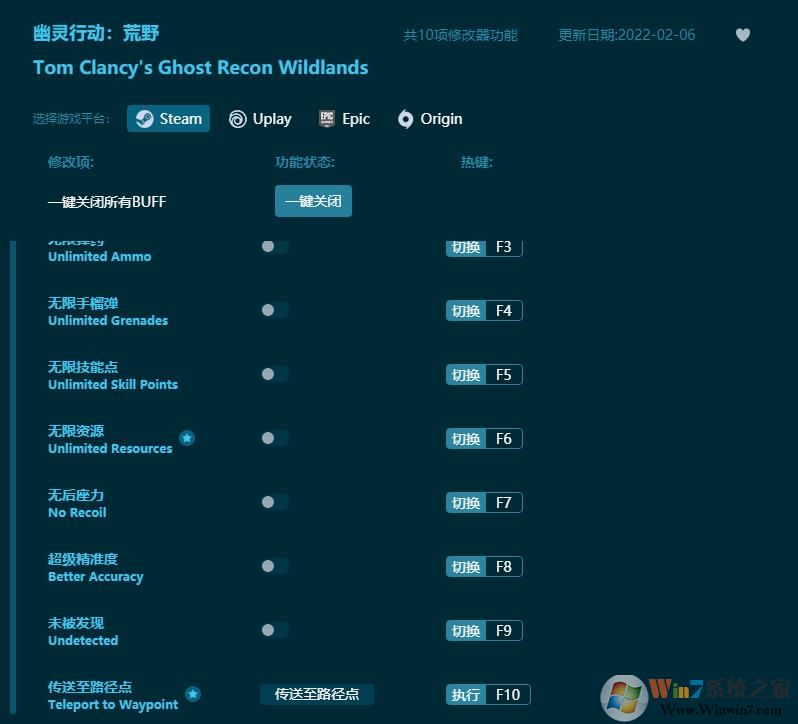The image size is (798, 724).
Task: Switch on Better Accuracy
Action: point(275,566)
